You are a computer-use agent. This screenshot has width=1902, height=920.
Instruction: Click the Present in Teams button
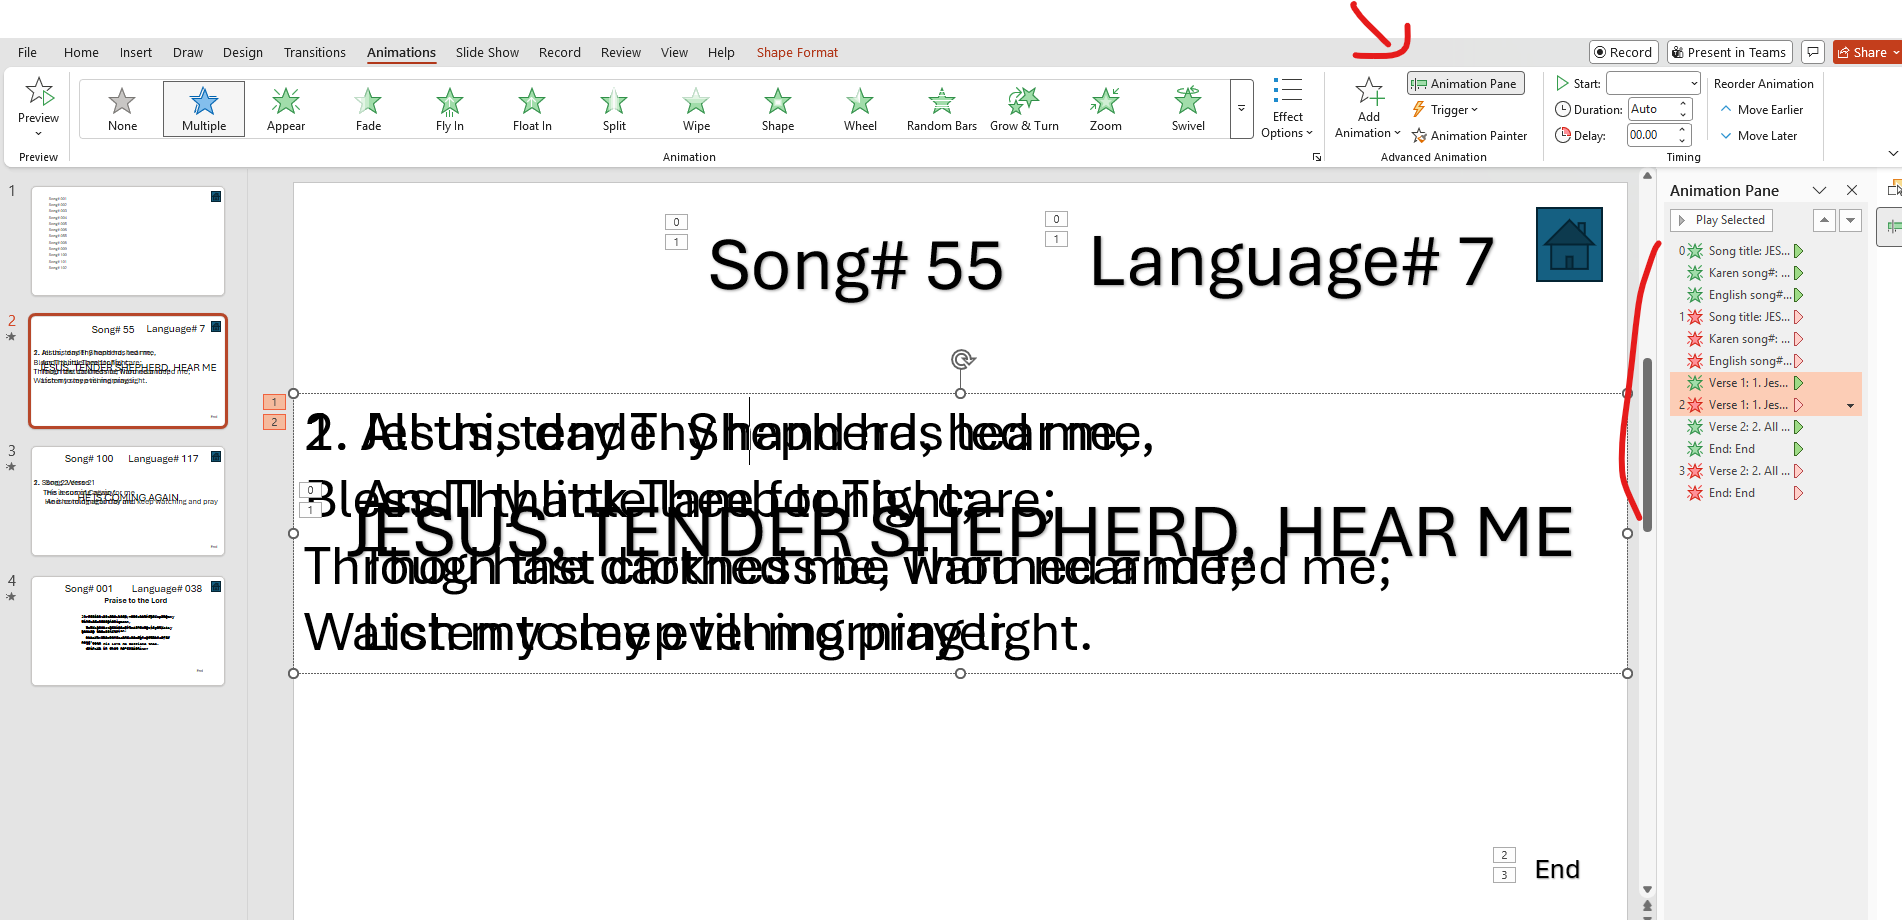pyautogui.click(x=1728, y=52)
